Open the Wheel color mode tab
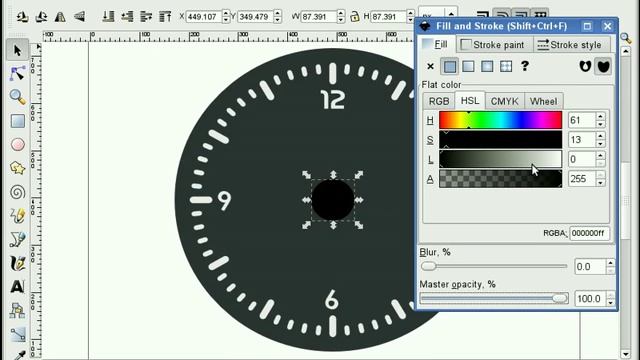The image size is (640, 360). tap(543, 101)
